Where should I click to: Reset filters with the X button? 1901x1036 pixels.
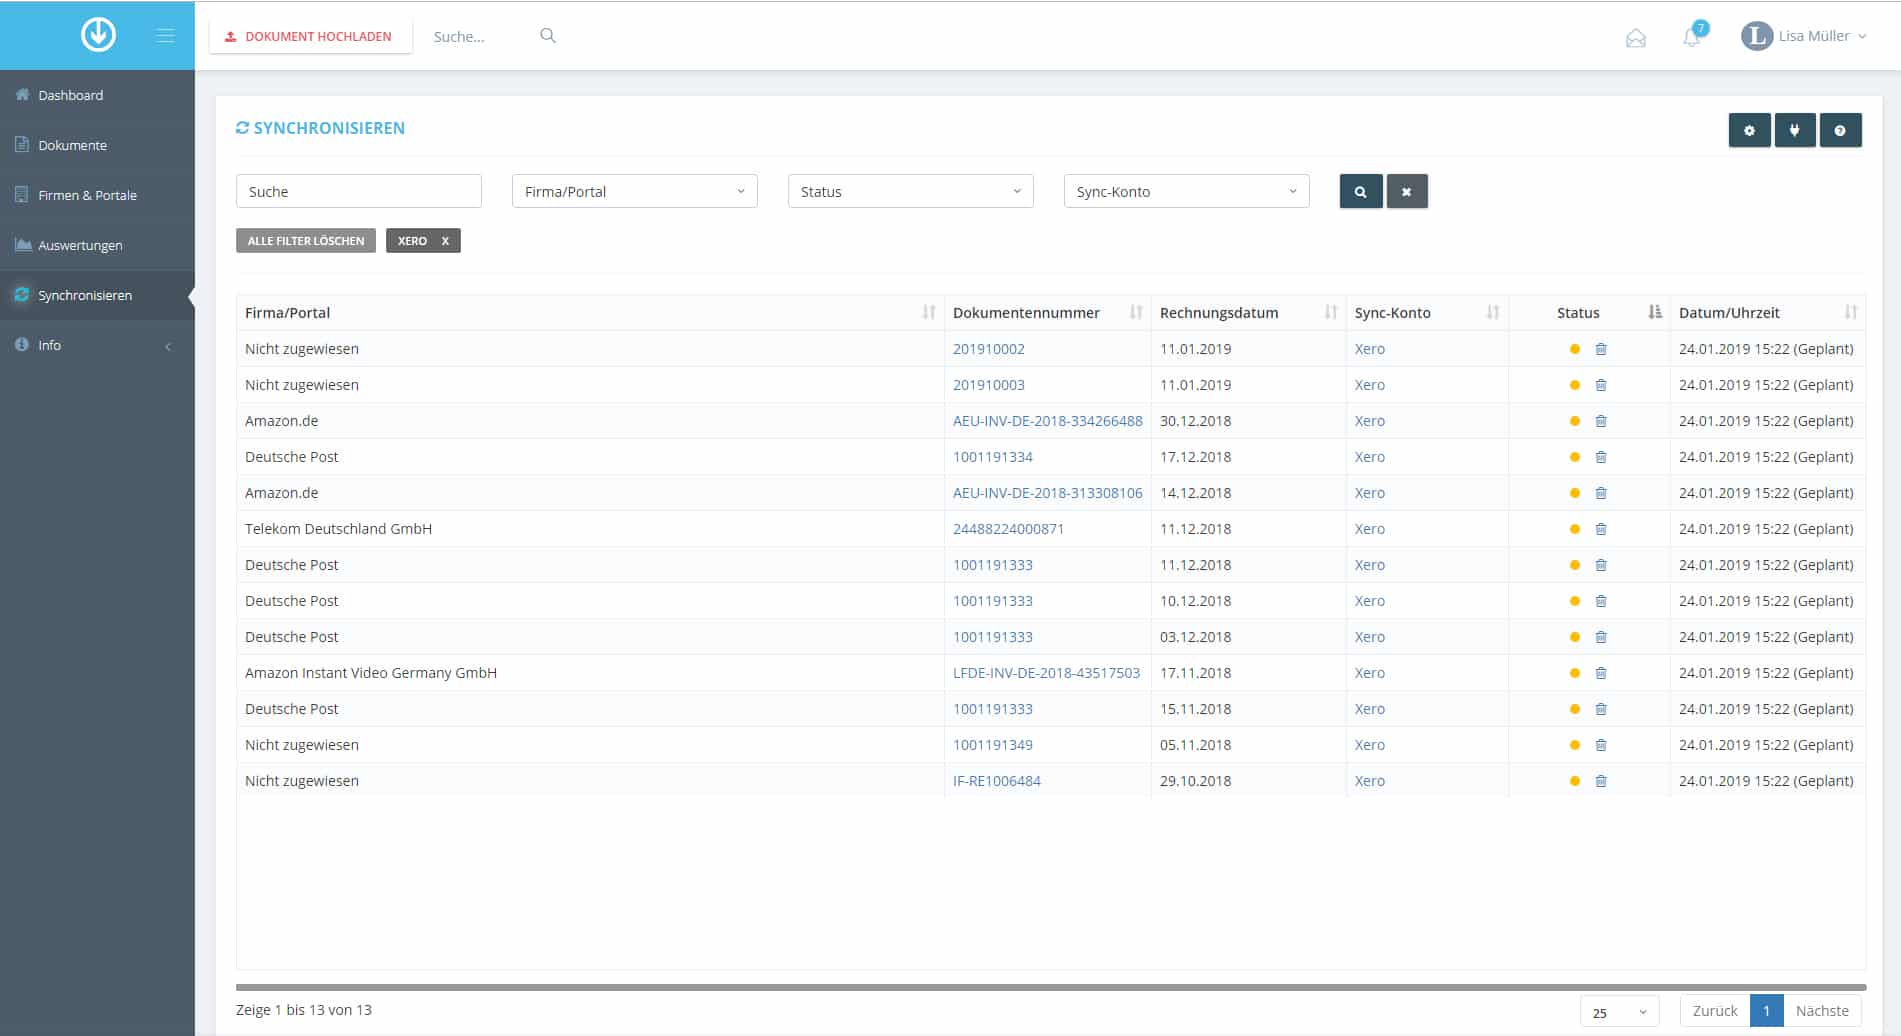point(1407,191)
